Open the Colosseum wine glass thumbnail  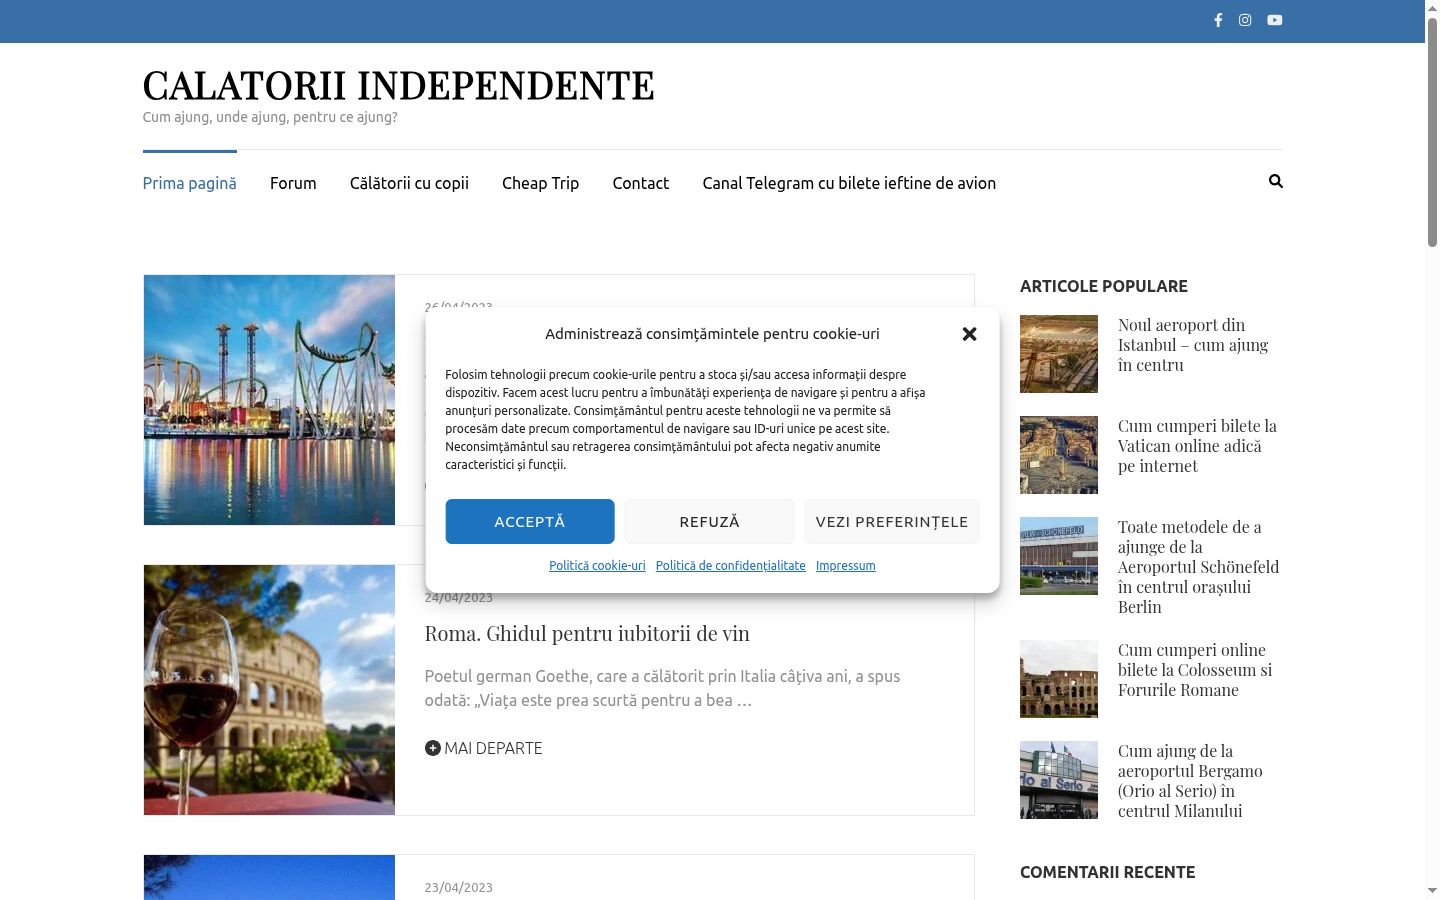click(x=269, y=690)
